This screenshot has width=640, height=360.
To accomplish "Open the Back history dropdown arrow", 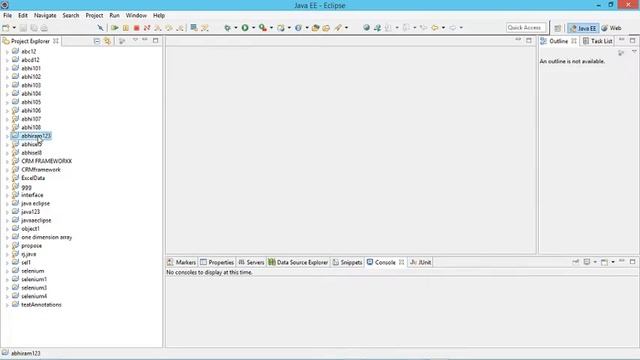I will tap(443, 28).
